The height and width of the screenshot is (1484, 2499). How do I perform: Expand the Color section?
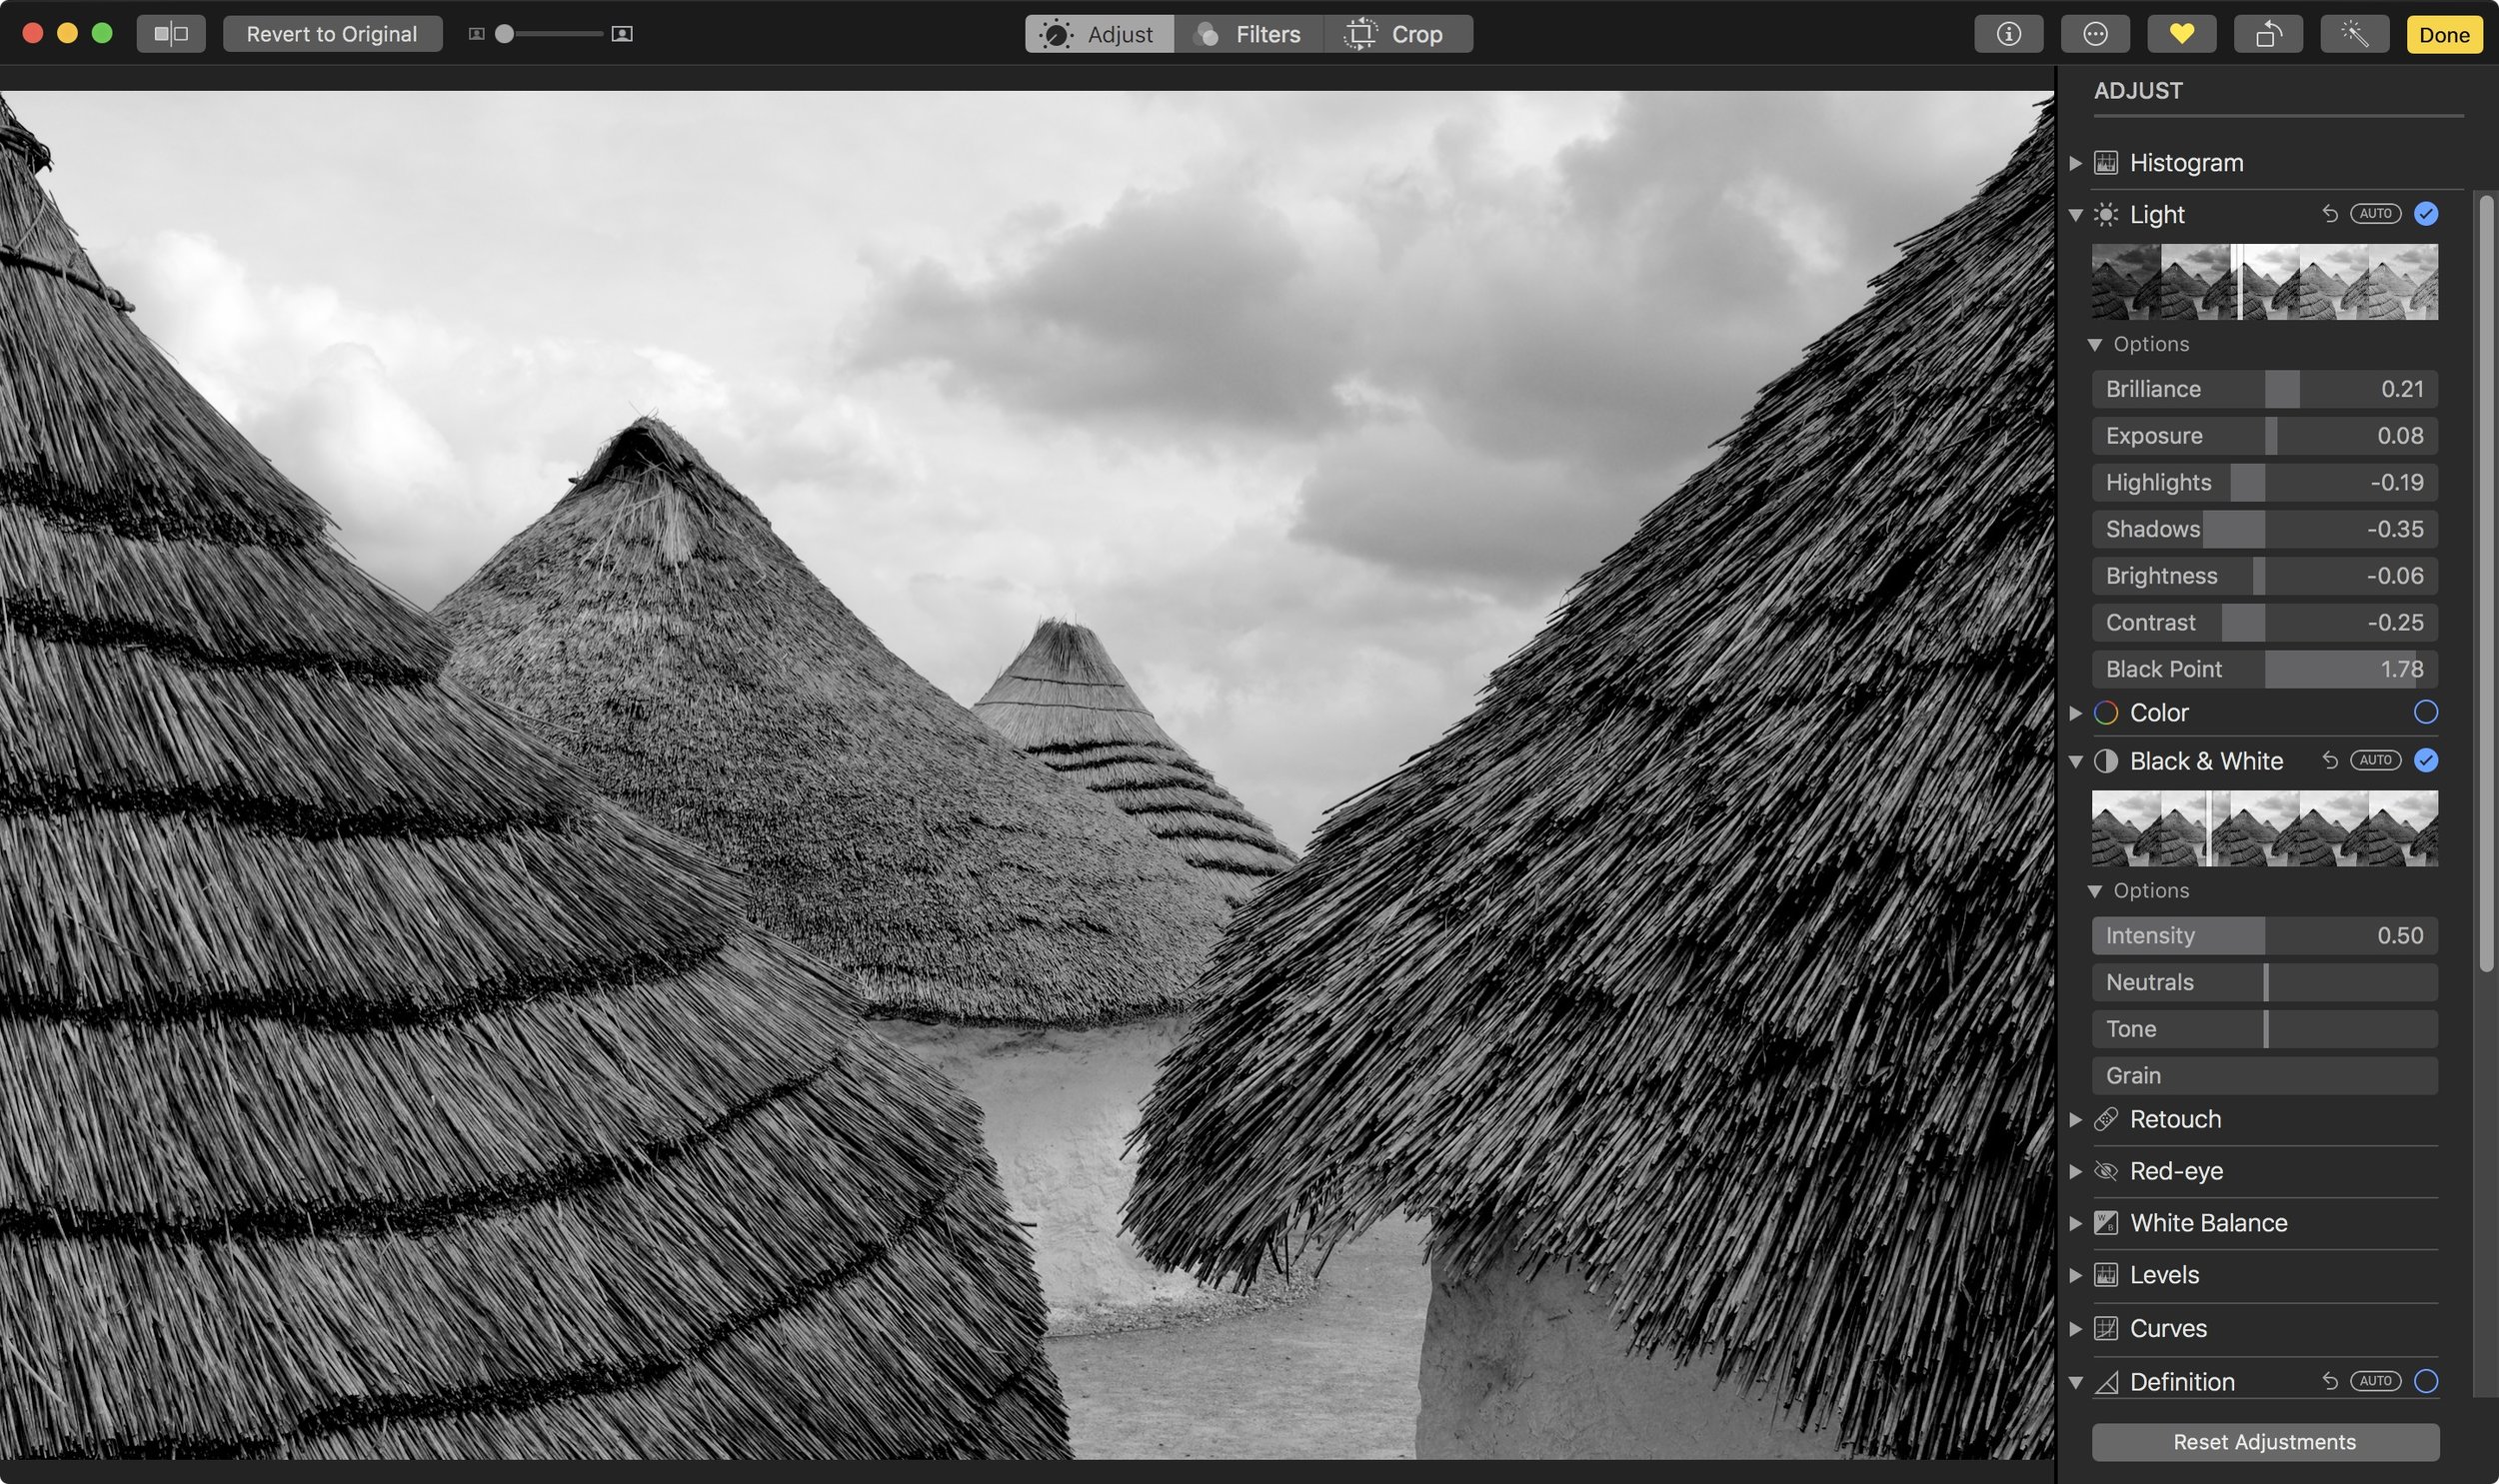click(x=2075, y=712)
